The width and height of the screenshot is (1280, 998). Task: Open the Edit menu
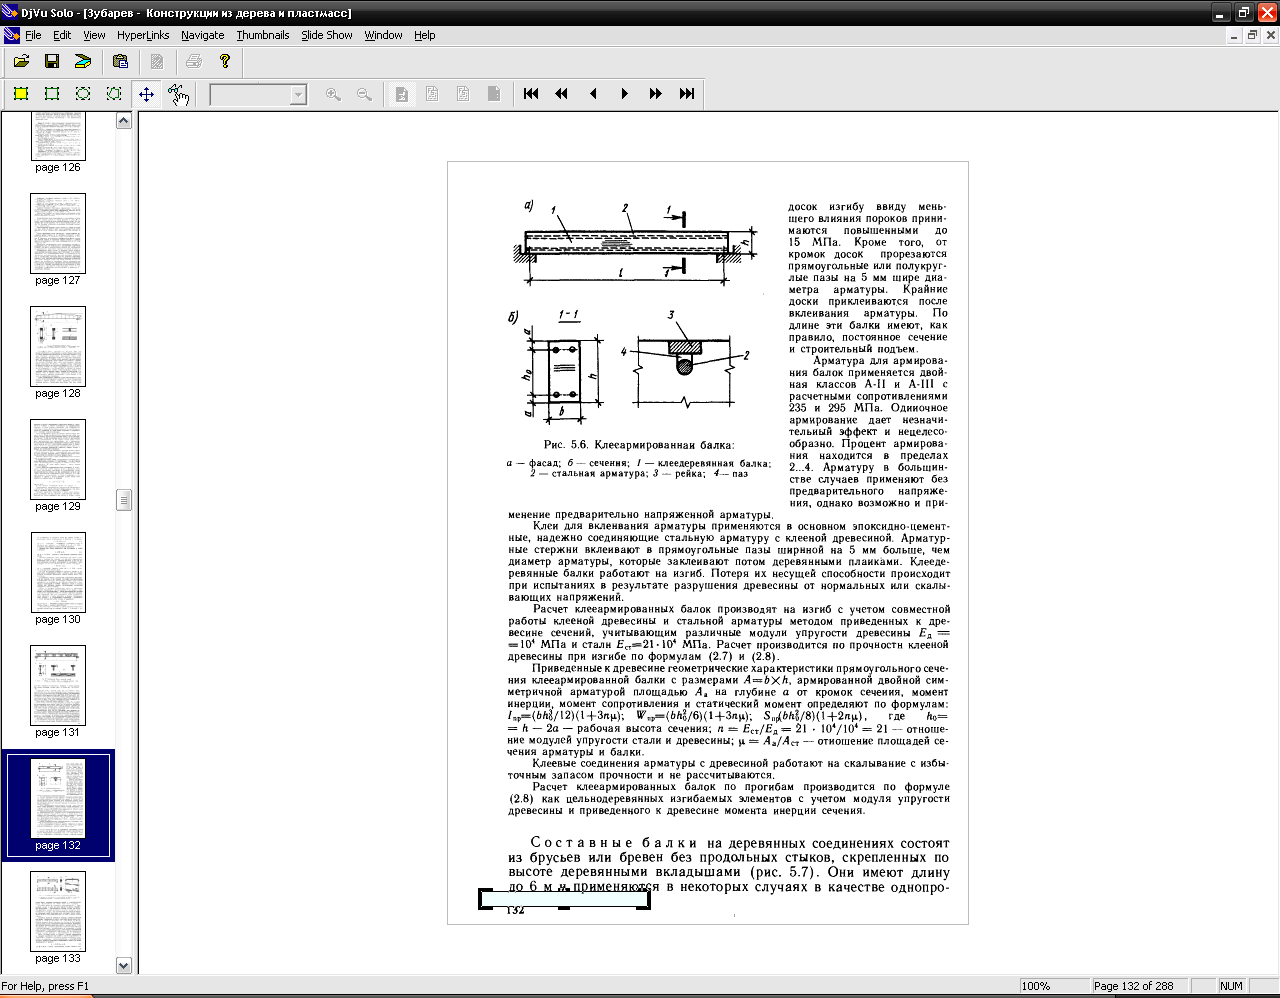(62, 35)
